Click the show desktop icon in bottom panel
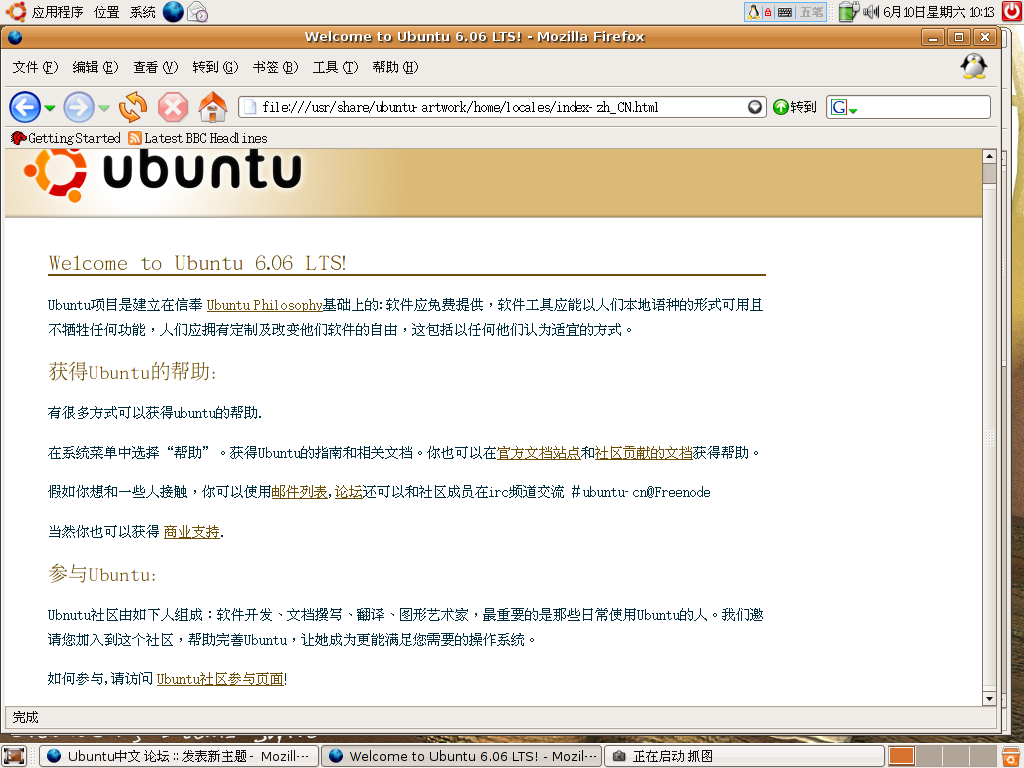Viewport: 1024px width, 768px height. point(14,756)
